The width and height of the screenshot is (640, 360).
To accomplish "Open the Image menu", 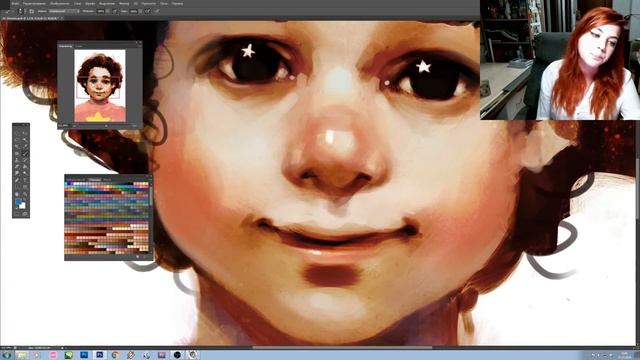I will (x=60, y=4).
